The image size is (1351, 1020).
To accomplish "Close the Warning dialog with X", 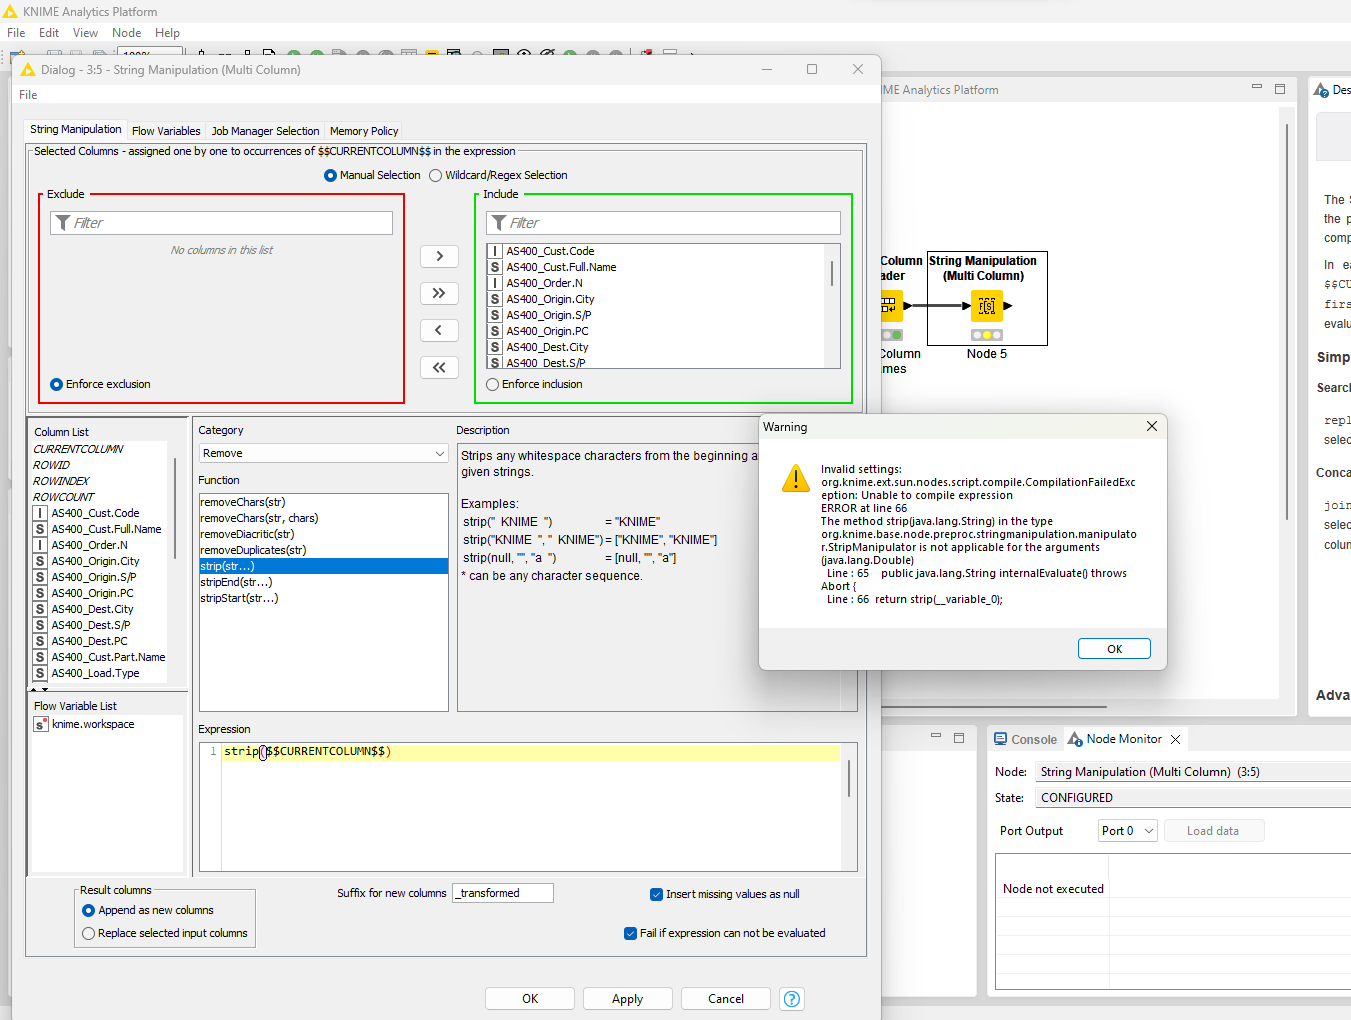I will [1152, 426].
